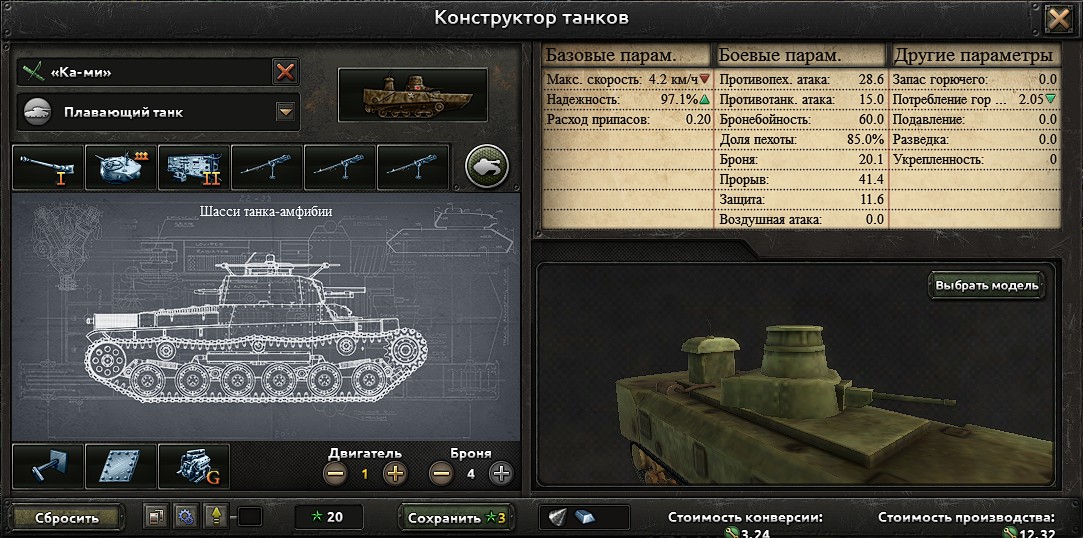Expand the Плавающий танк type dropdown
Viewport: 1083px width, 538px height.
285,111
